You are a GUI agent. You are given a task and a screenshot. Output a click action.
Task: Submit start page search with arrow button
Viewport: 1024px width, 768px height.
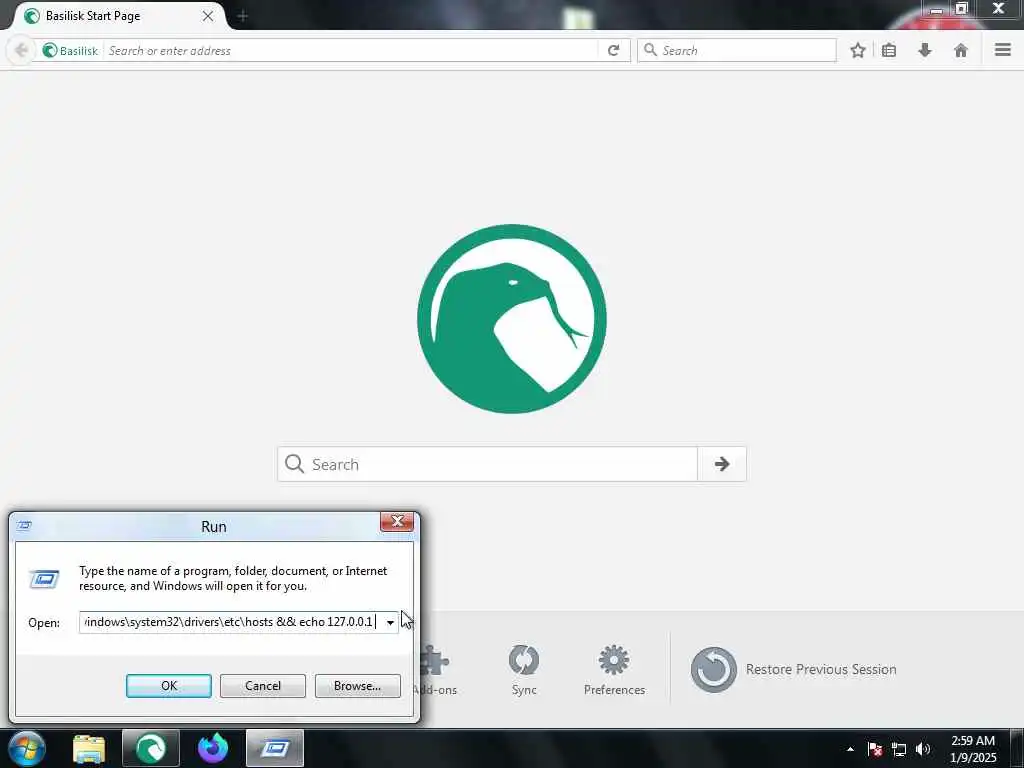(x=722, y=464)
